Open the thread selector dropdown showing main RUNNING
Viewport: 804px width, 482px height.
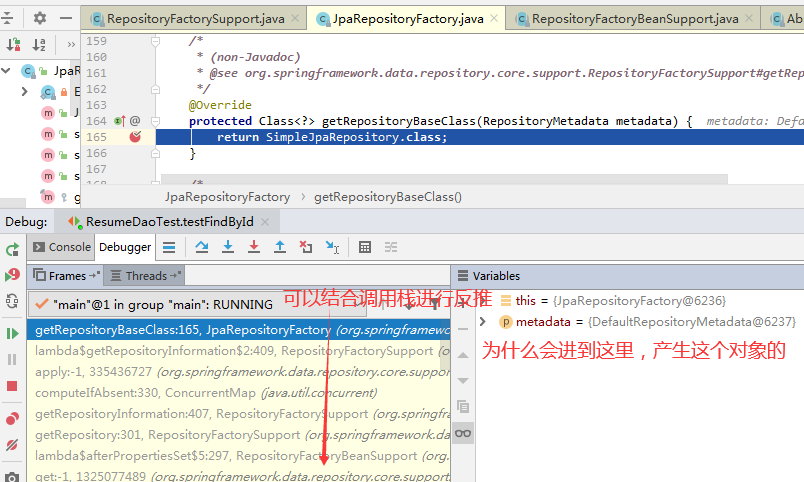[x=197, y=305]
